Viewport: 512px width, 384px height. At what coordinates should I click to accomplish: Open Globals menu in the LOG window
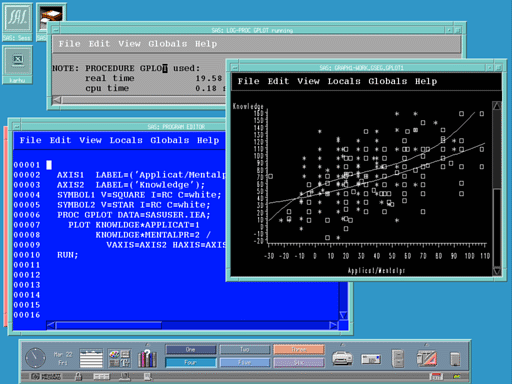168,44
